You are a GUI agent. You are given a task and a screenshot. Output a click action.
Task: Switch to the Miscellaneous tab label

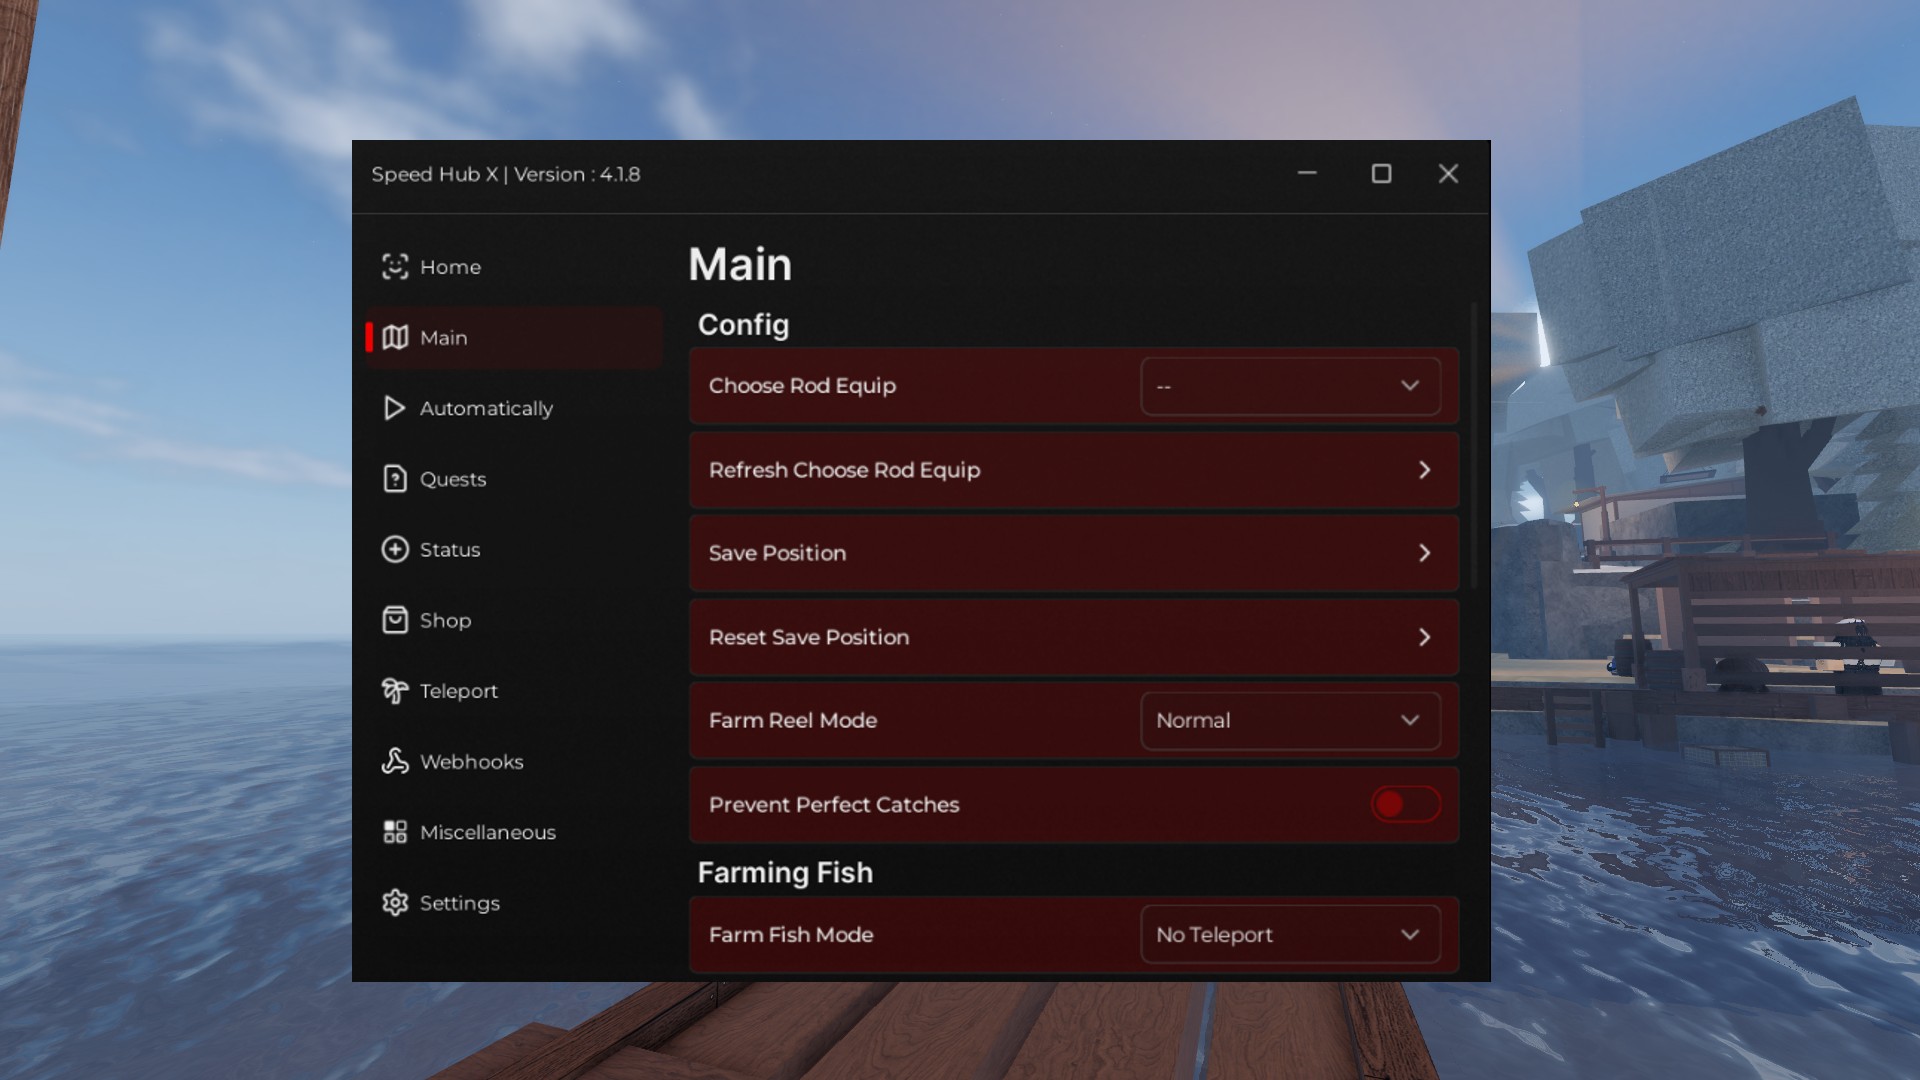[487, 832]
